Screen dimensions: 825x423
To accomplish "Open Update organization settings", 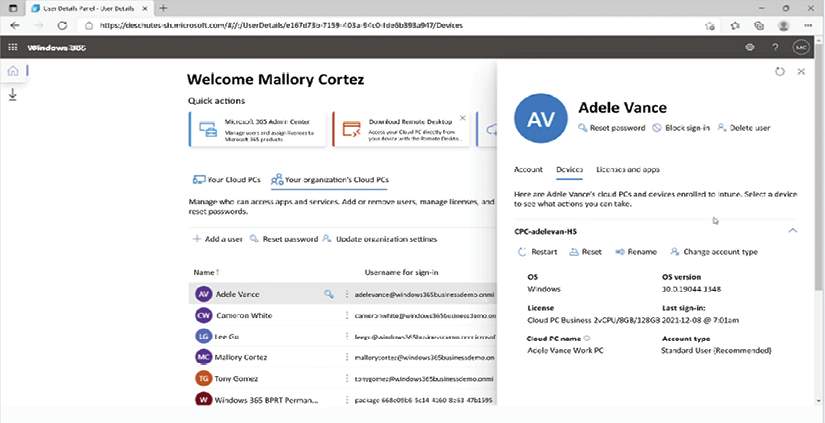I will pyautogui.click(x=379, y=239).
